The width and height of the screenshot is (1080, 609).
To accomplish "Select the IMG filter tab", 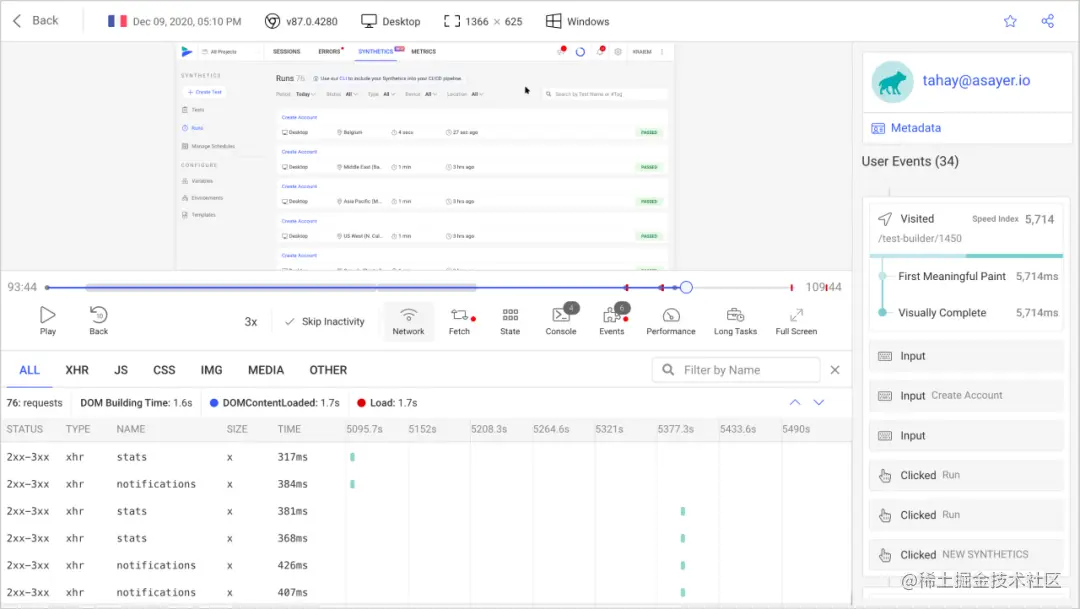I will [211, 370].
